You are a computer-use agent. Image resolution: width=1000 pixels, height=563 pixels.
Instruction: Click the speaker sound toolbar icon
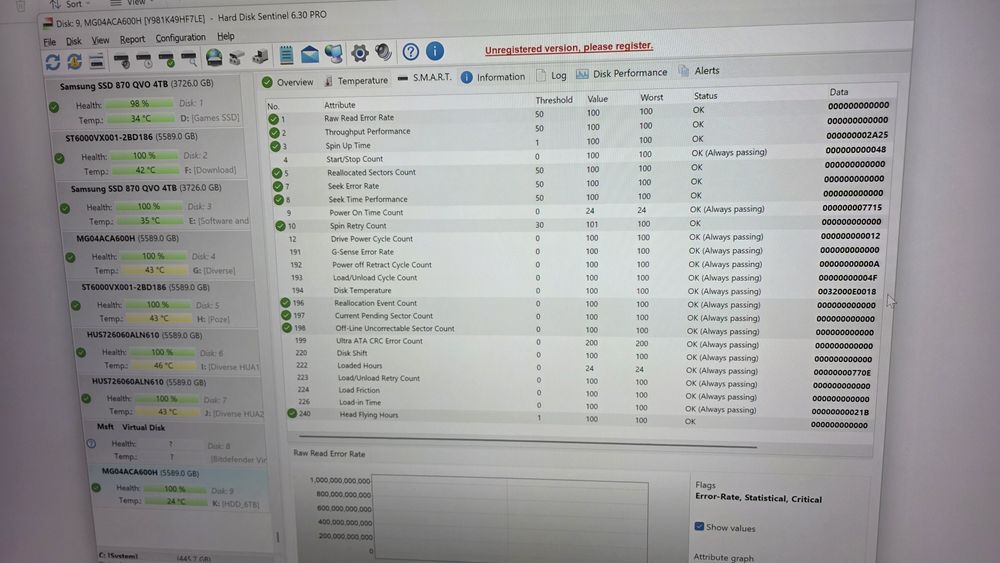(x=383, y=52)
